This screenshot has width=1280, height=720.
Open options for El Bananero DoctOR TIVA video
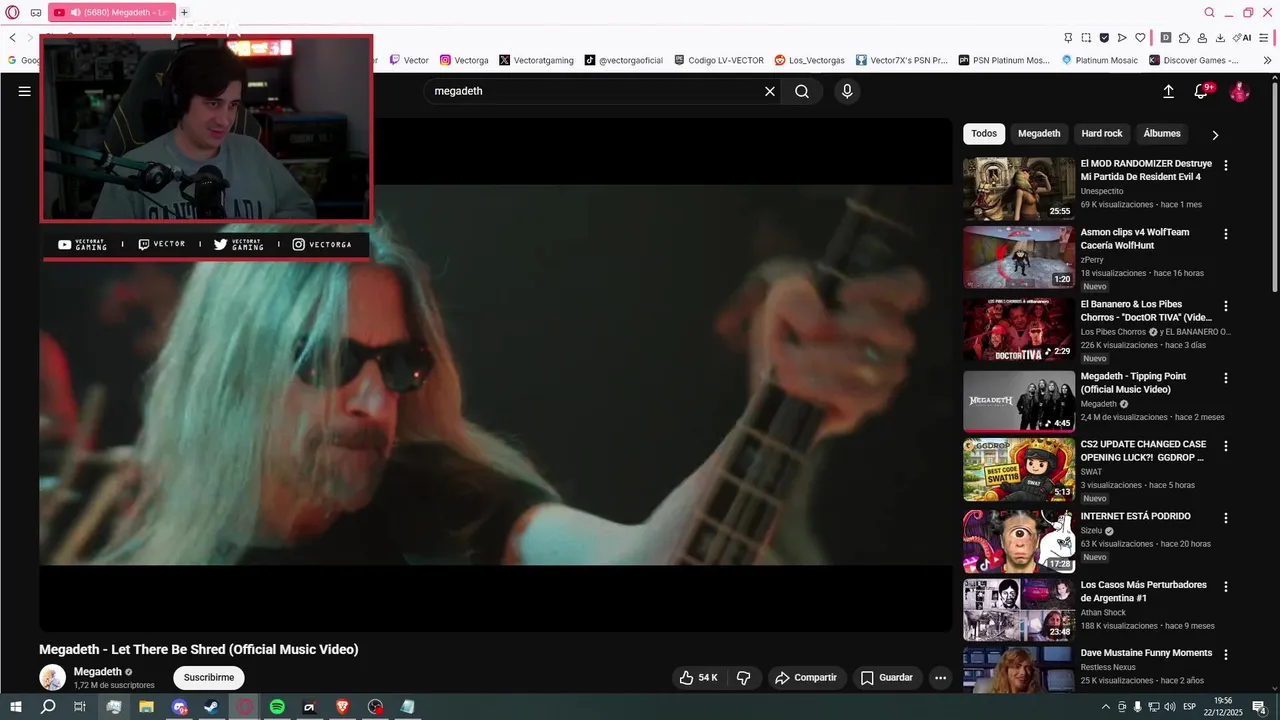1226,306
